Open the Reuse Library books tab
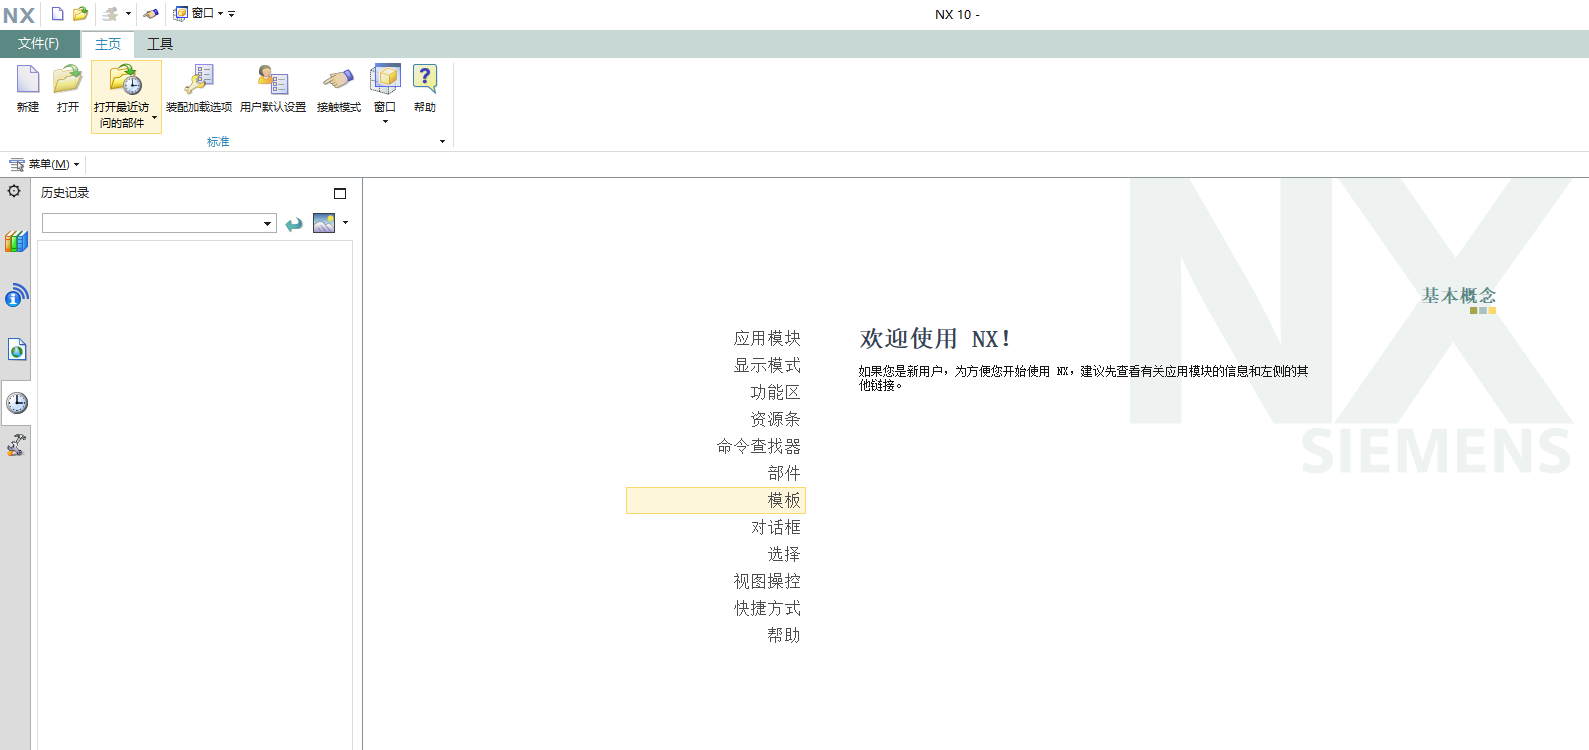The width and height of the screenshot is (1589, 750). pos(16,241)
